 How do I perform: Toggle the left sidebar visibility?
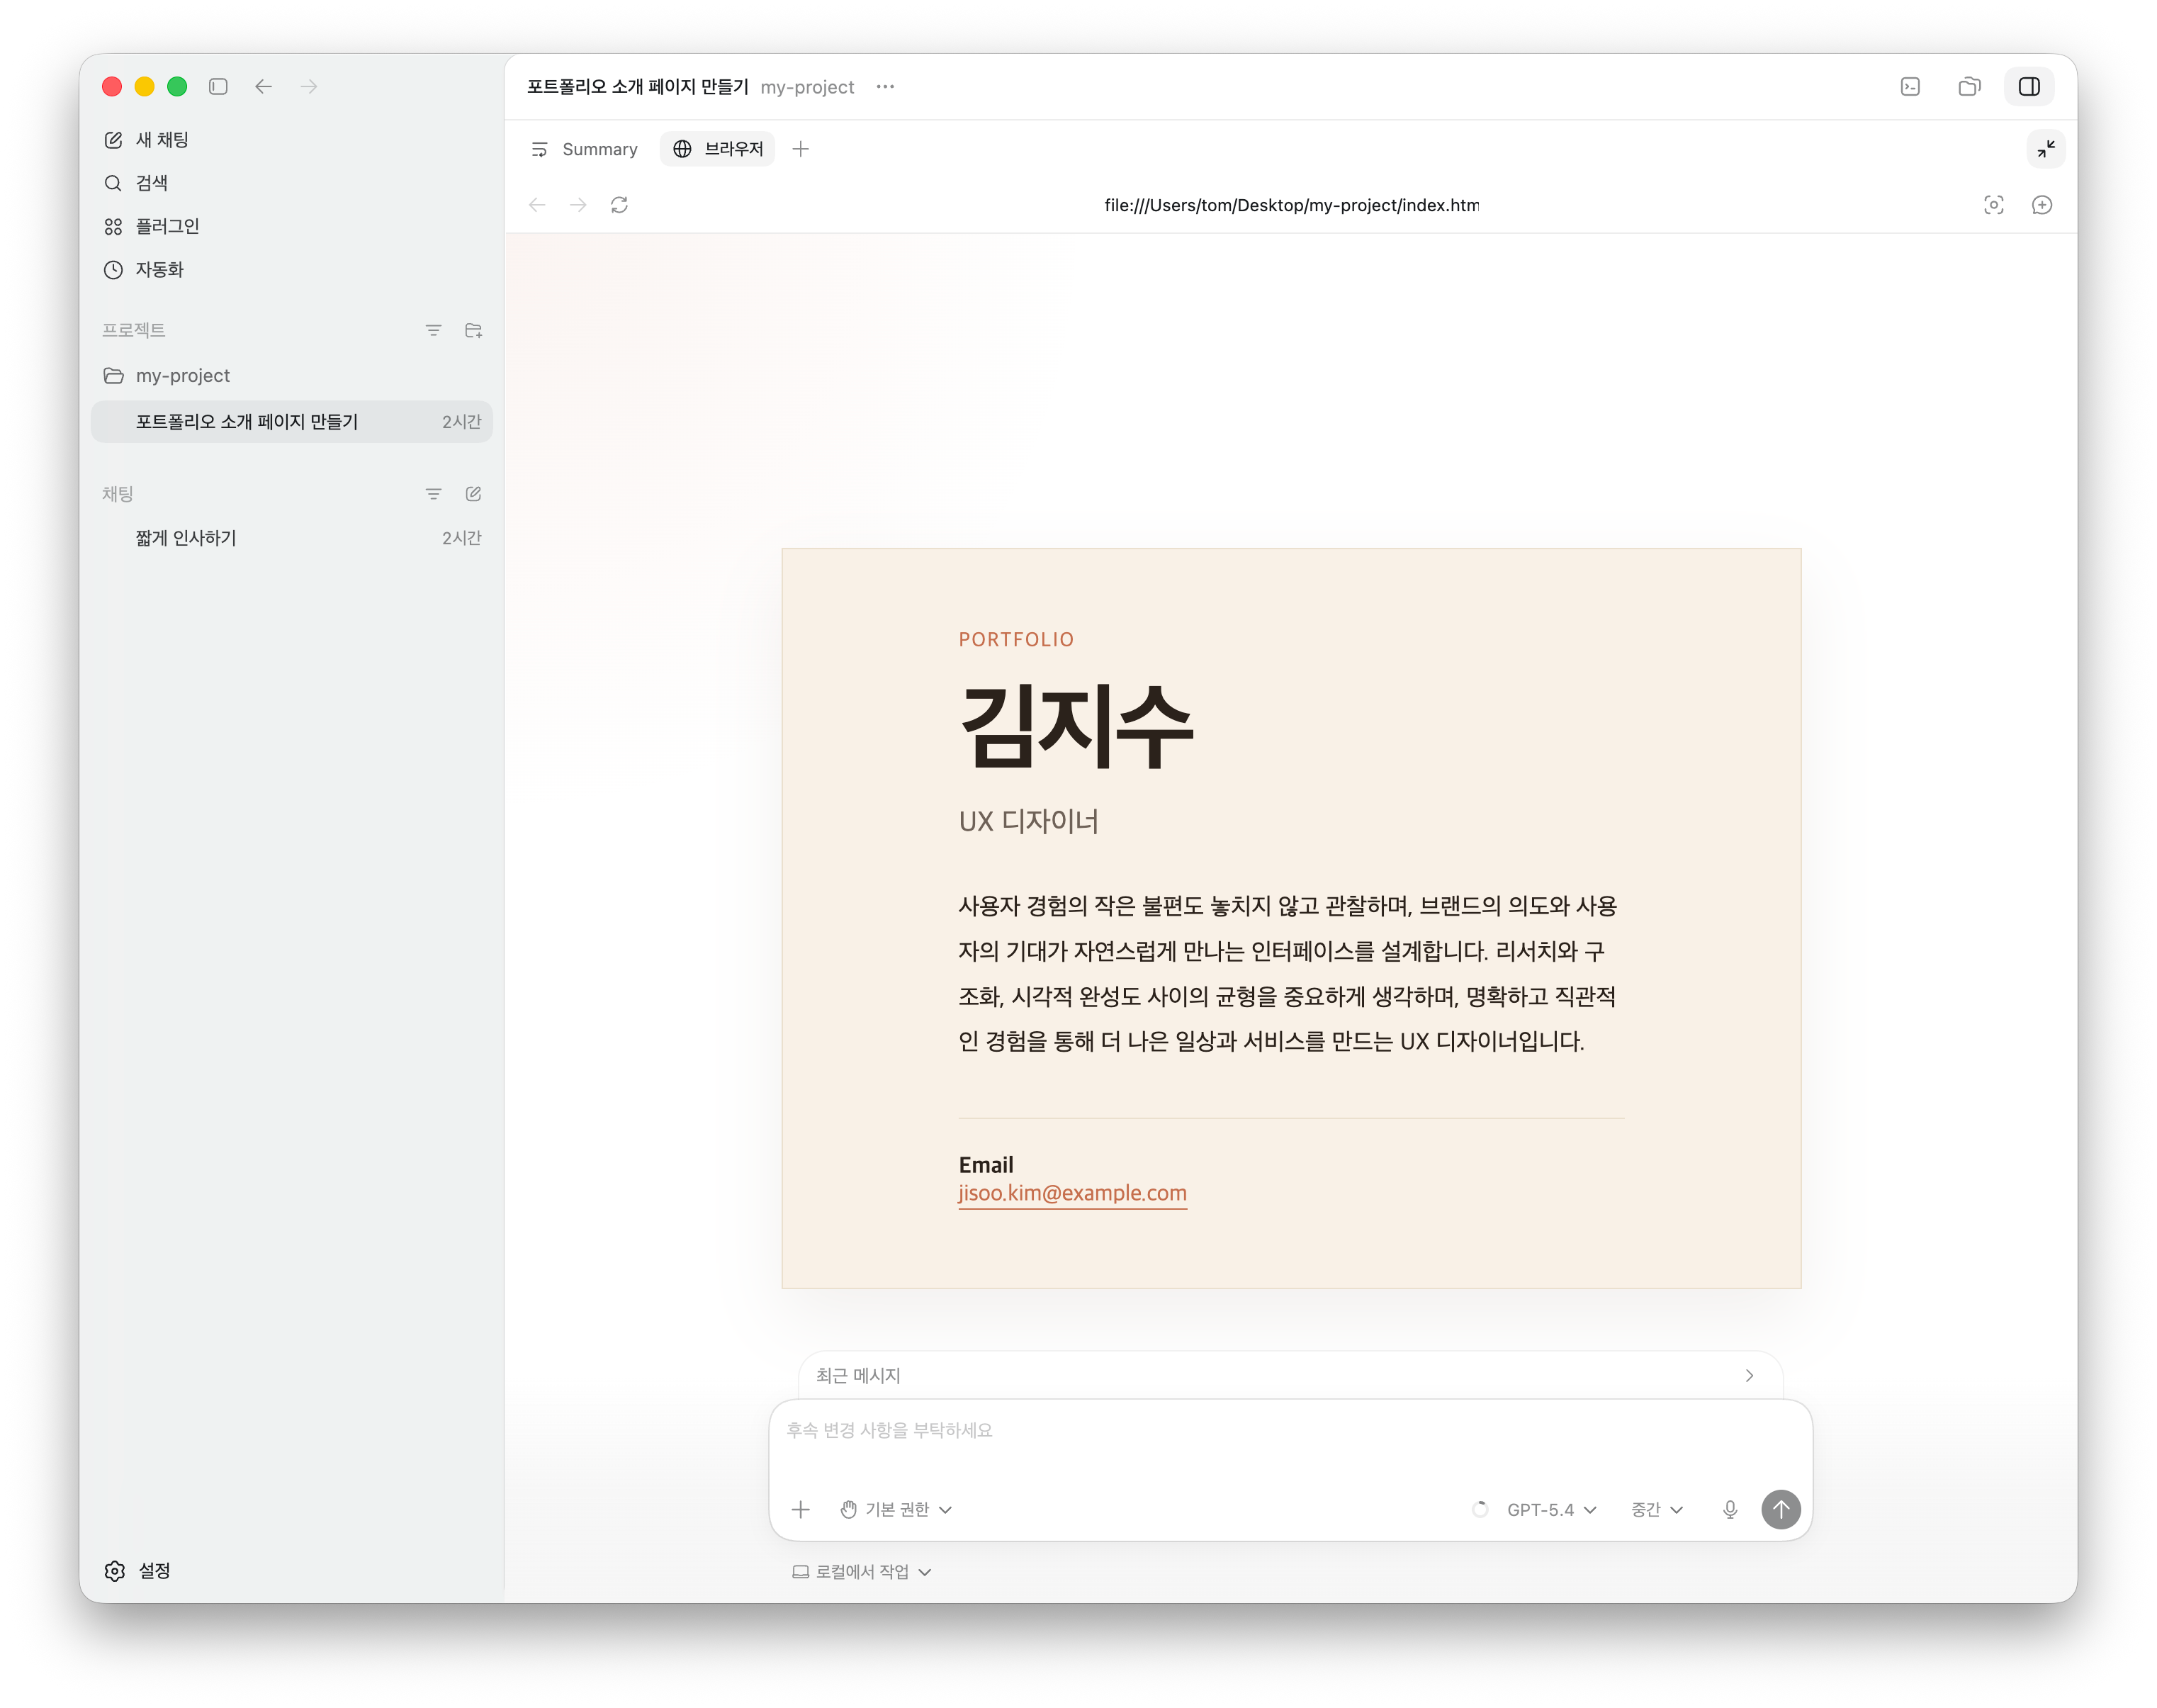click(x=218, y=87)
